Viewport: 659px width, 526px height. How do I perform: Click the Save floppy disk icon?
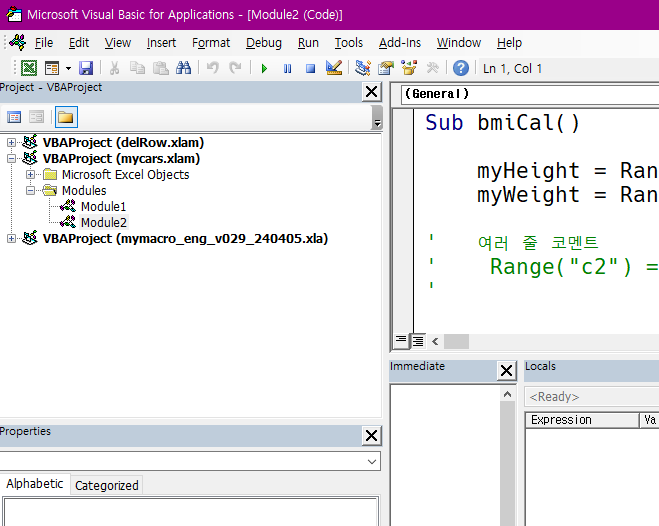(86, 68)
